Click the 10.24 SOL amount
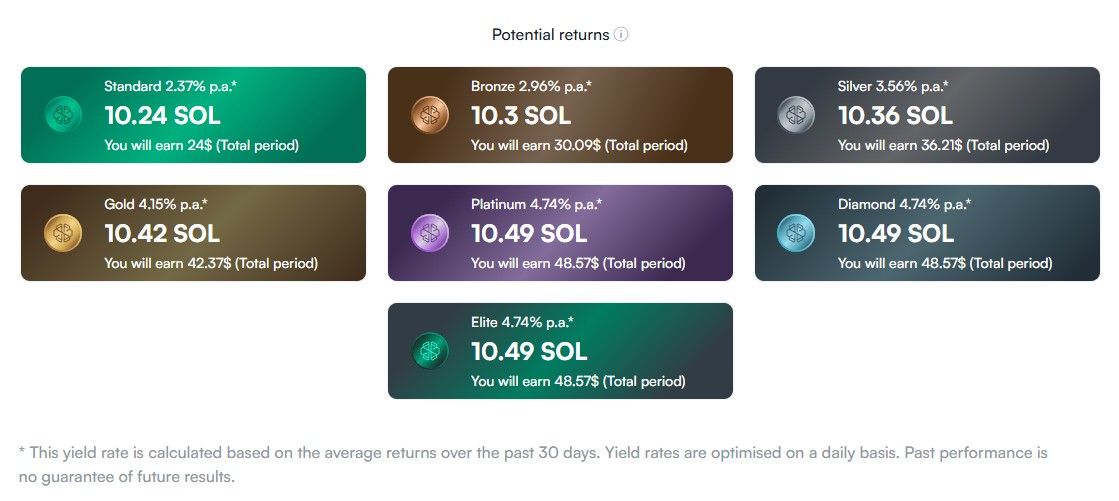The height and width of the screenshot is (501, 1119). pyautogui.click(x=162, y=116)
